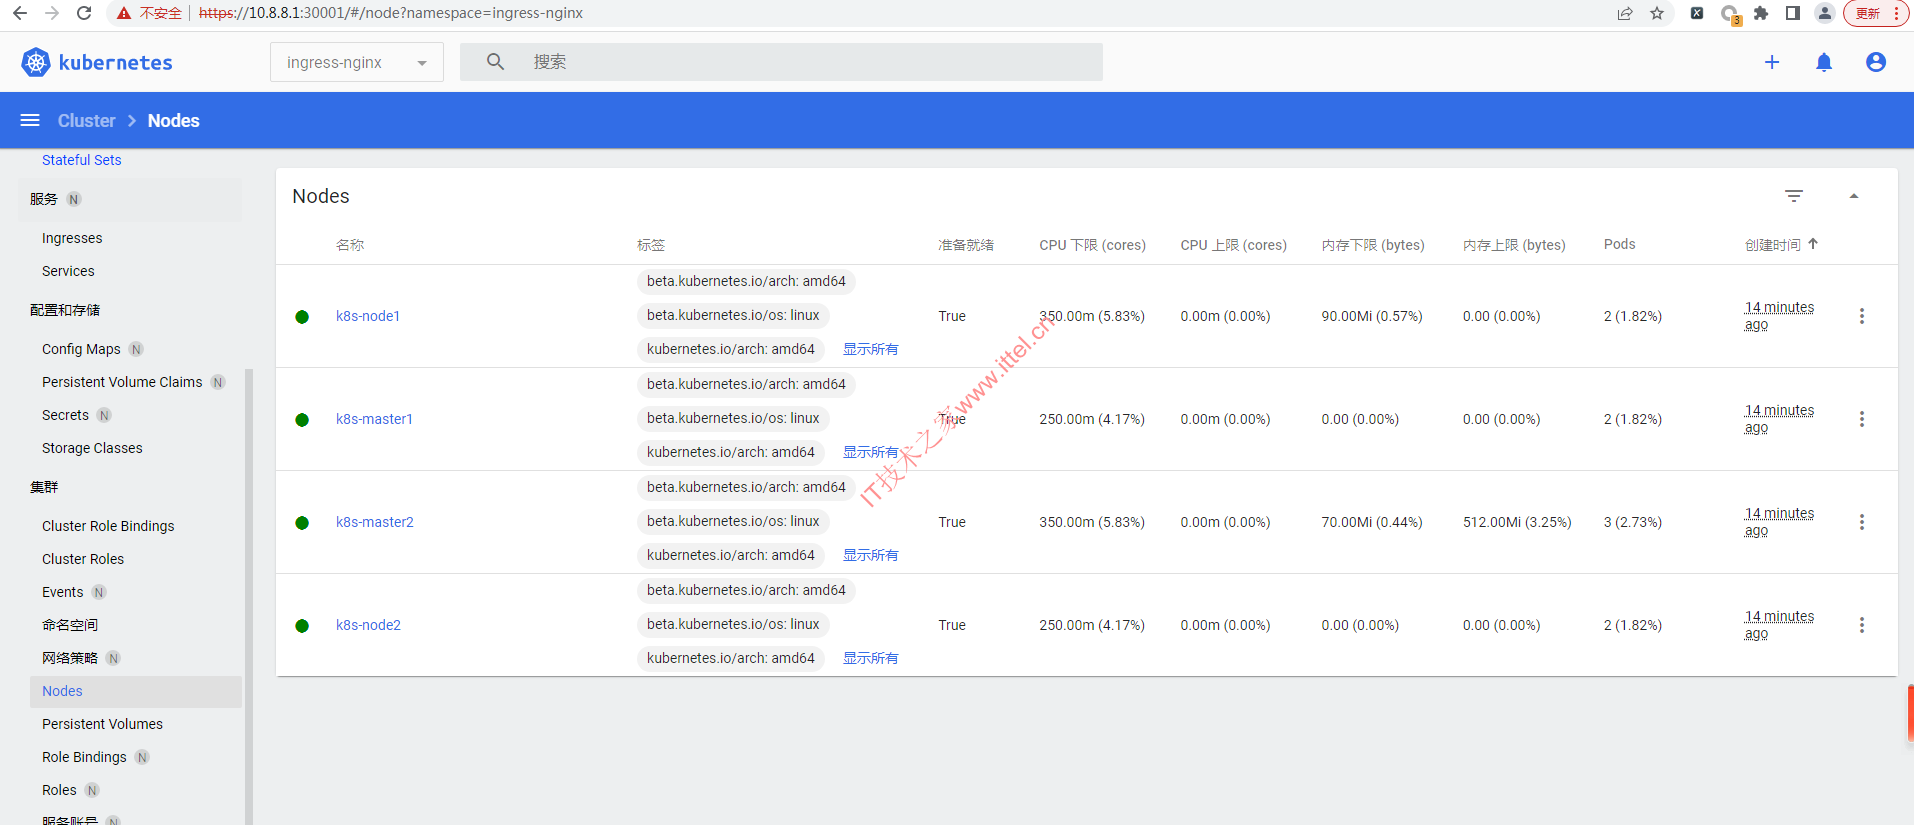Image resolution: width=1914 pixels, height=825 pixels.
Task: Open Services in the sidebar
Action: click(x=68, y=271)
